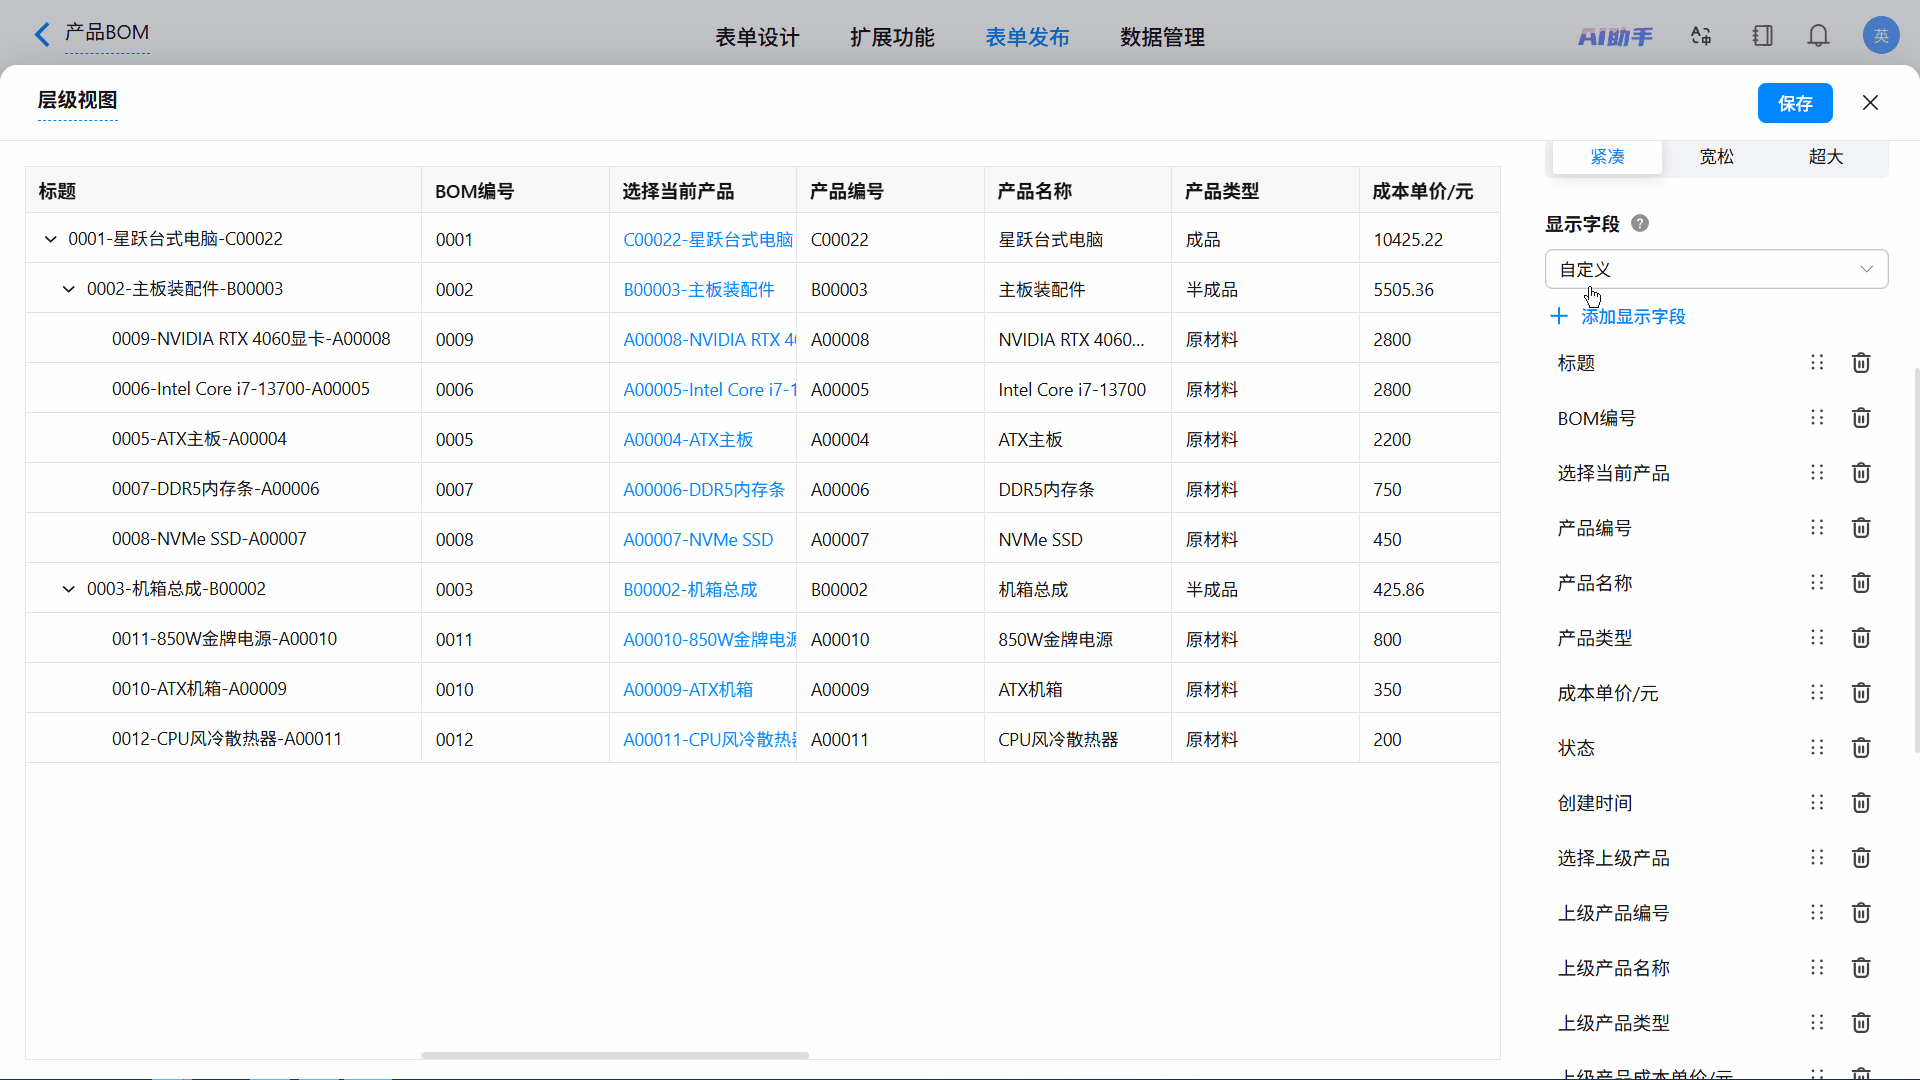Open the AI助手 assistant
This screenshot has height=1080, width=1920.
[x=1615, y=37]
